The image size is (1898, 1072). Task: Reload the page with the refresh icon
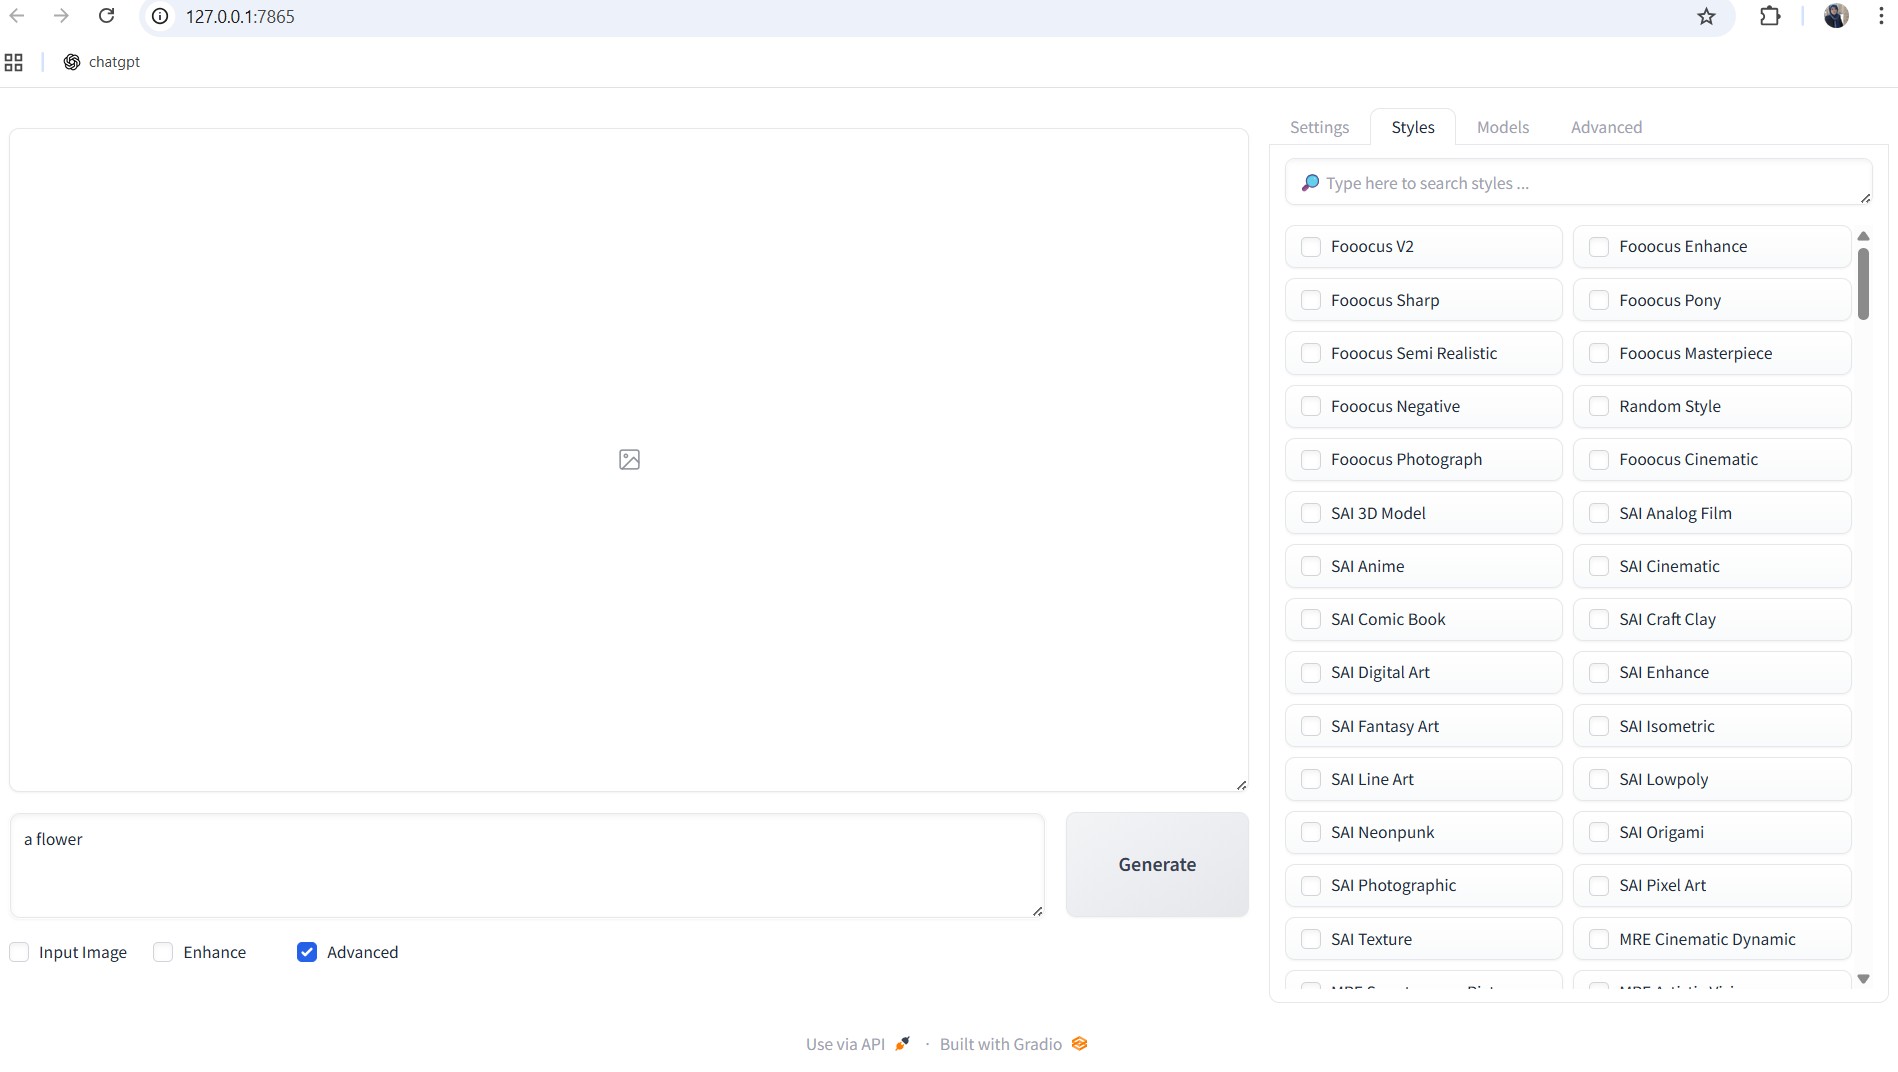pyautogui.click(x=107, y=16)
